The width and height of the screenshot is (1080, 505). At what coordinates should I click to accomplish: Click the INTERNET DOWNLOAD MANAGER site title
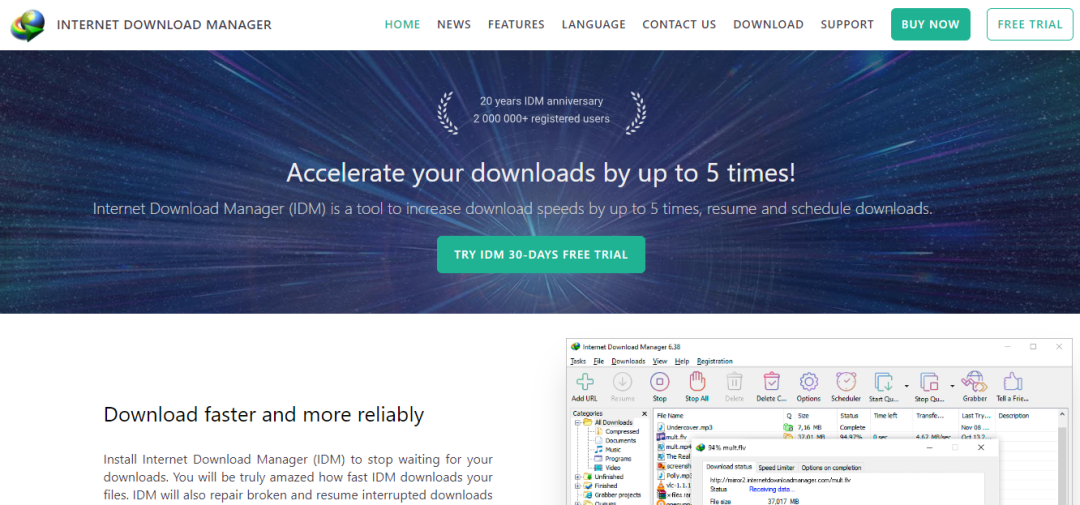164,25
